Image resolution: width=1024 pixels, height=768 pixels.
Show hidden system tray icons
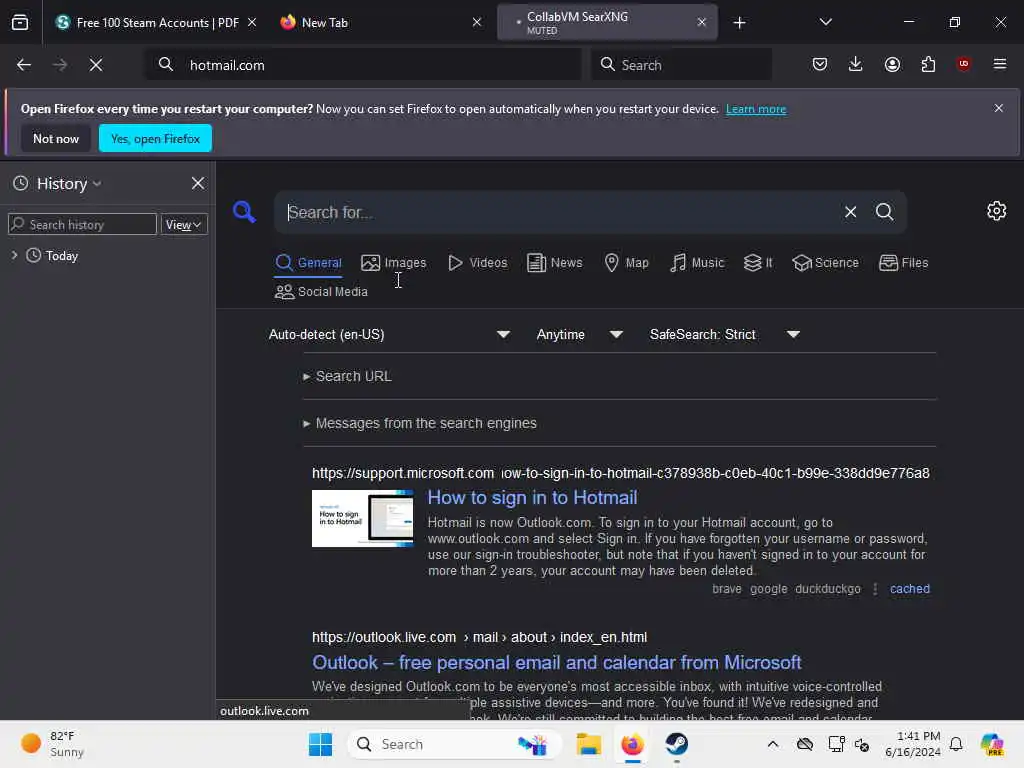[773, 744]
